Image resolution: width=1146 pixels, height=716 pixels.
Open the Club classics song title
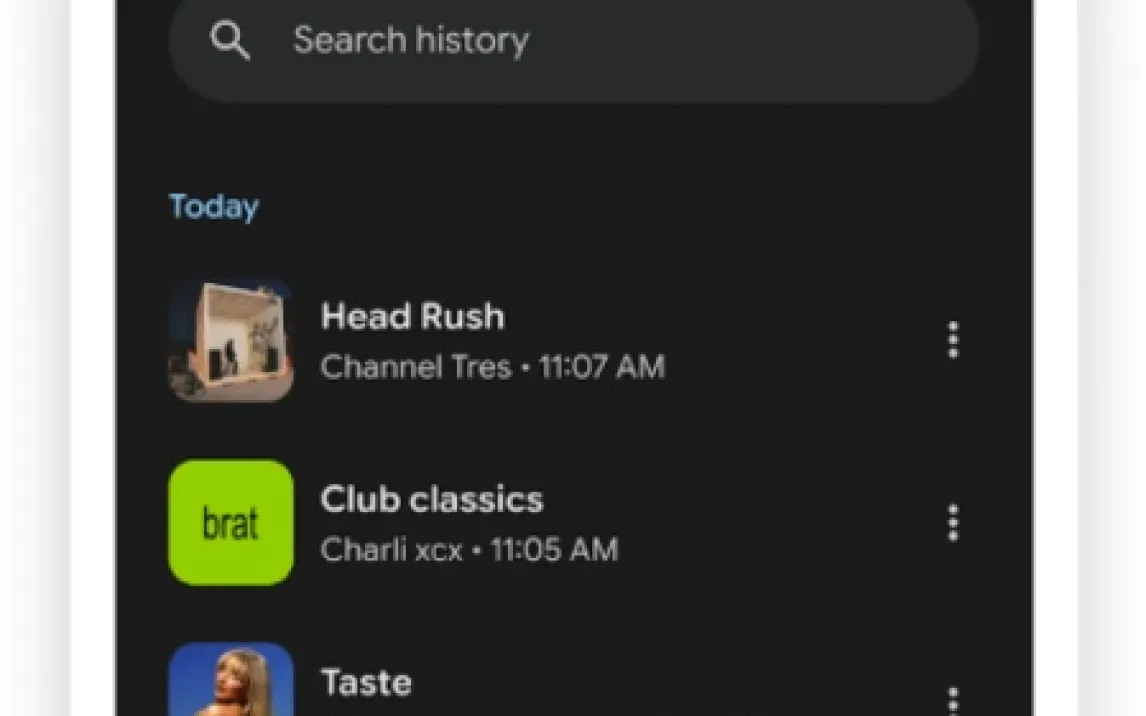coord(432,500)
